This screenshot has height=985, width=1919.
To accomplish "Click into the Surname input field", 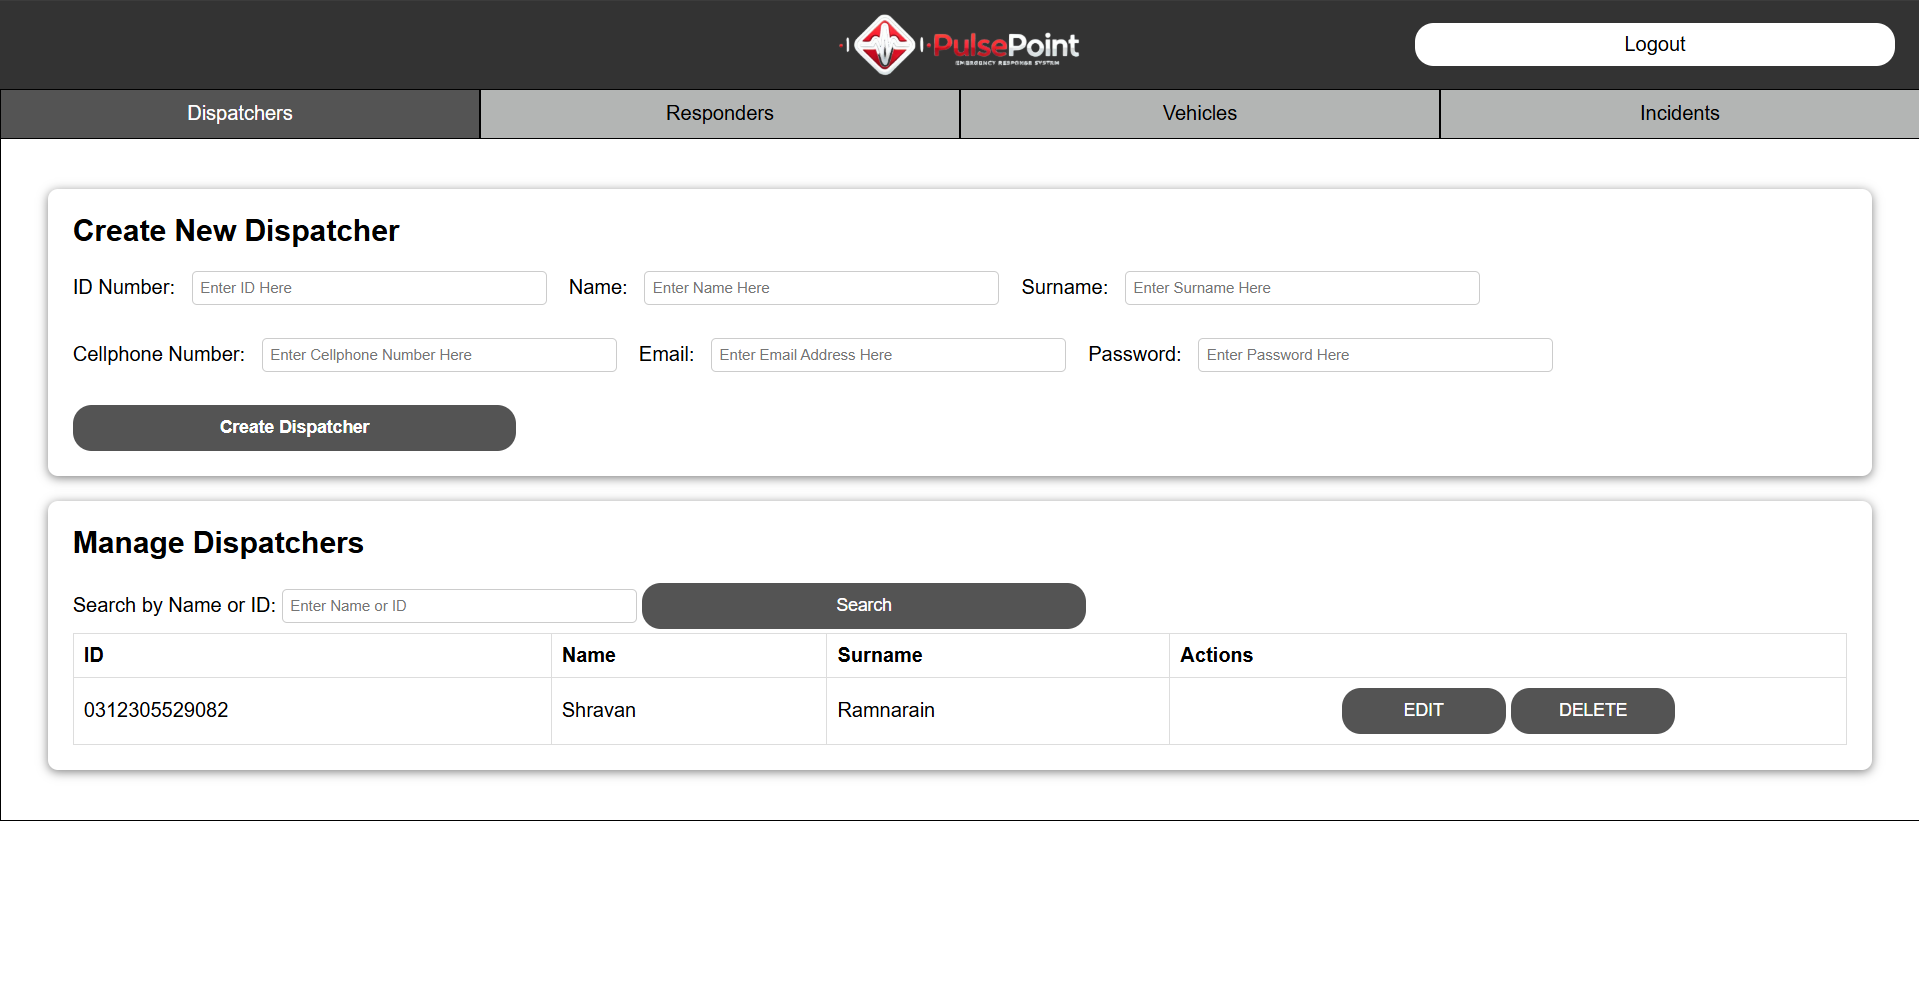I will pos(1302,288).
